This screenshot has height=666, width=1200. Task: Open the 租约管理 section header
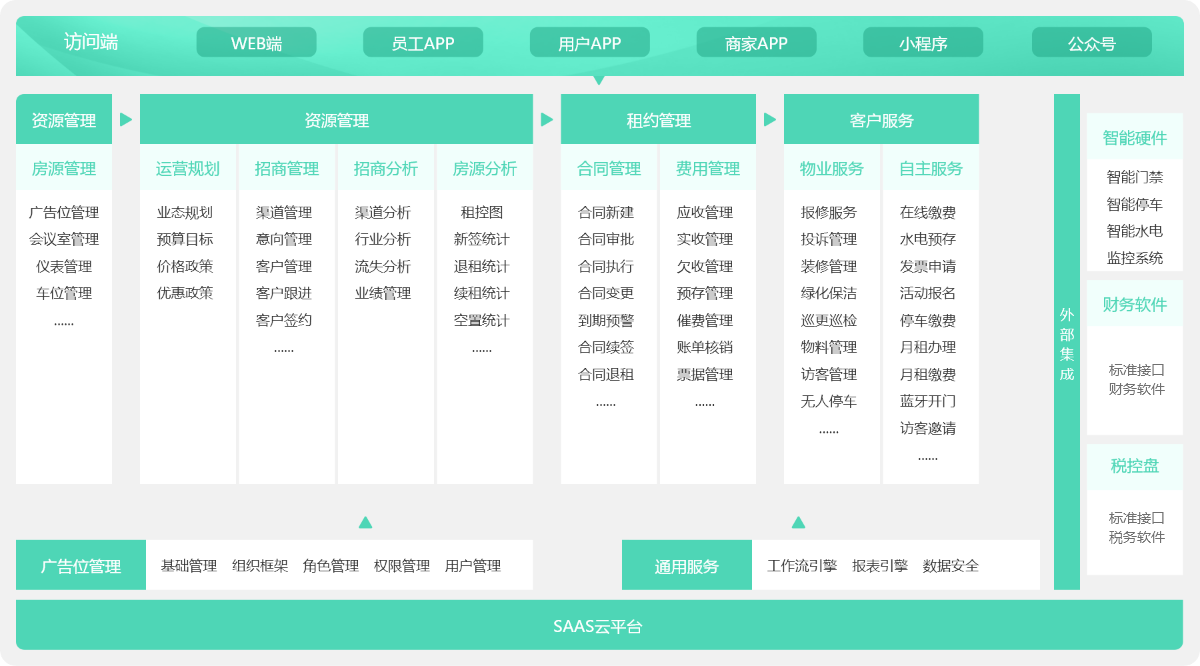658,120
